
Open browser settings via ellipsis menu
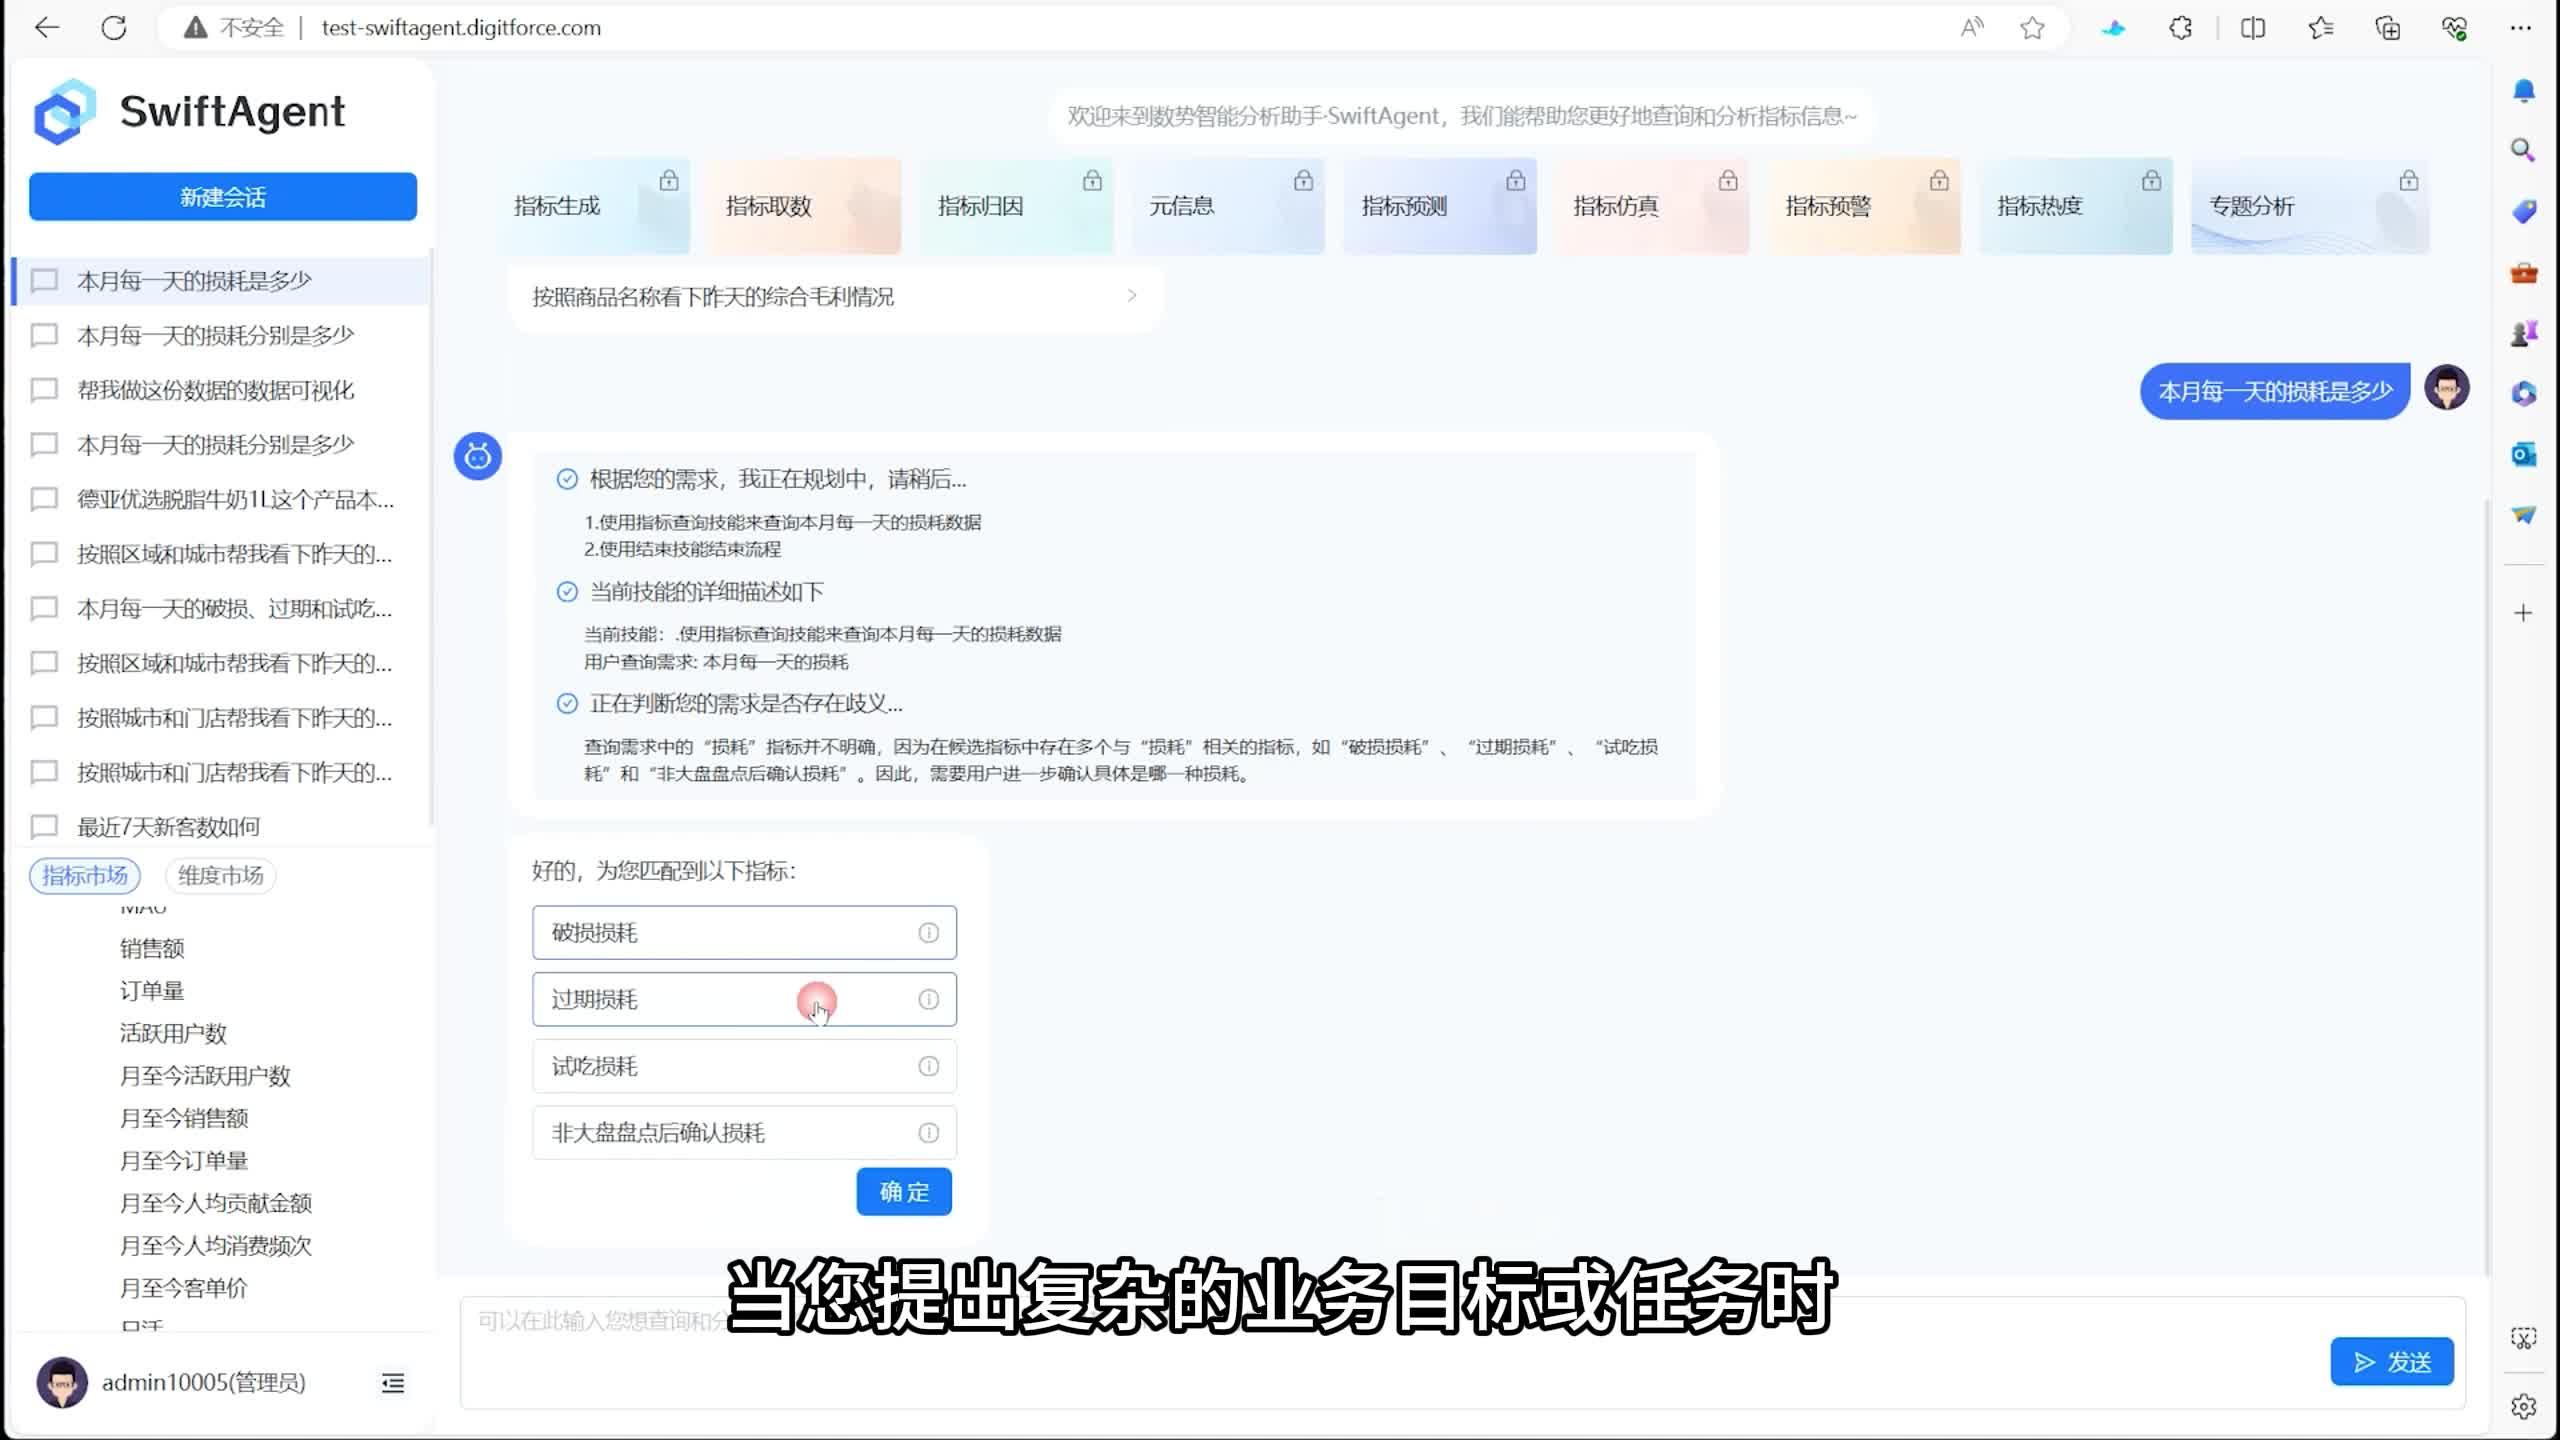pos(2521,27)
